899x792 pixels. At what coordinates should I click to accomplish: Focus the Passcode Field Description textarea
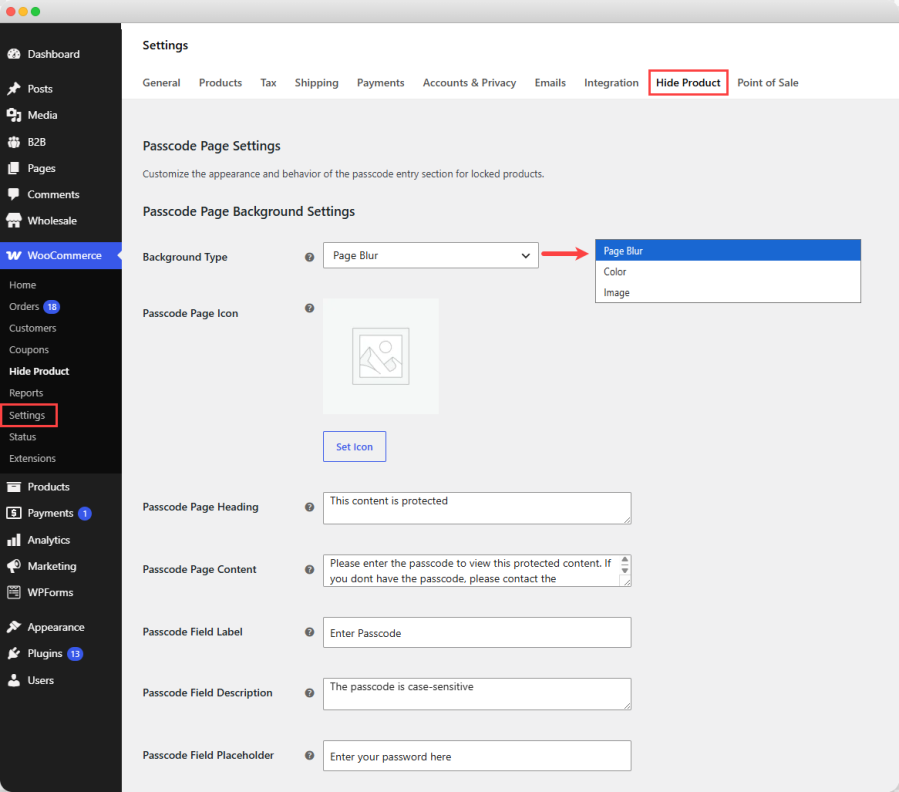click(x=477, y=694)
